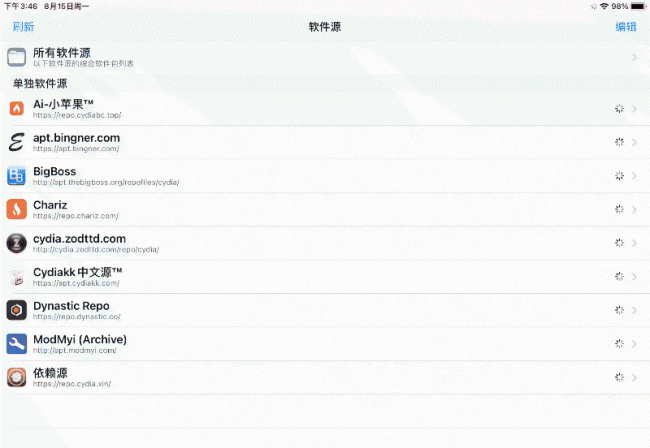Viewport: 650px width, 448px height.
Task: Open the Cydiakk 中文源™ source name
Action: pos(78,272)
